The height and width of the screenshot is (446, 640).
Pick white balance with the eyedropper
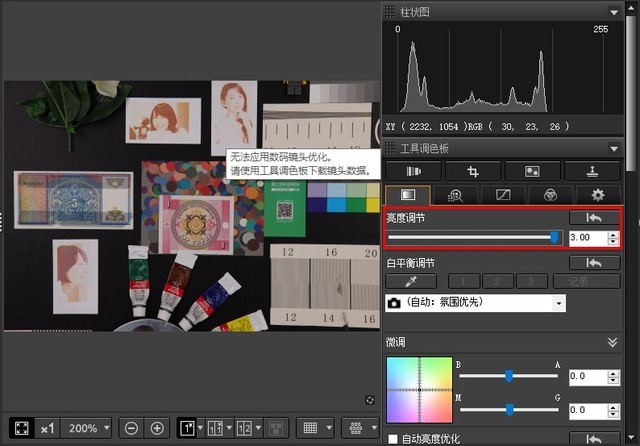click(411, 281)
